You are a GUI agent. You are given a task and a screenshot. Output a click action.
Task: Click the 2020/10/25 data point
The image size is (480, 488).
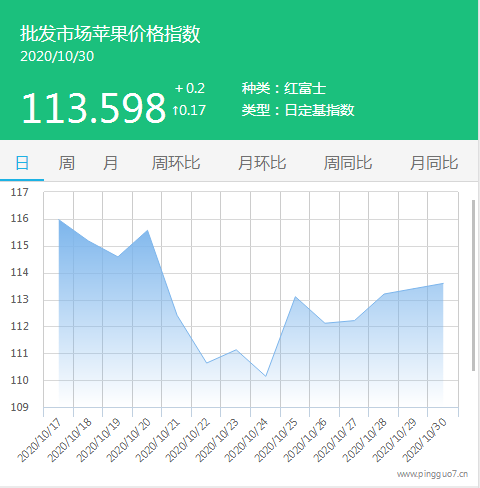tap(295, 296)
